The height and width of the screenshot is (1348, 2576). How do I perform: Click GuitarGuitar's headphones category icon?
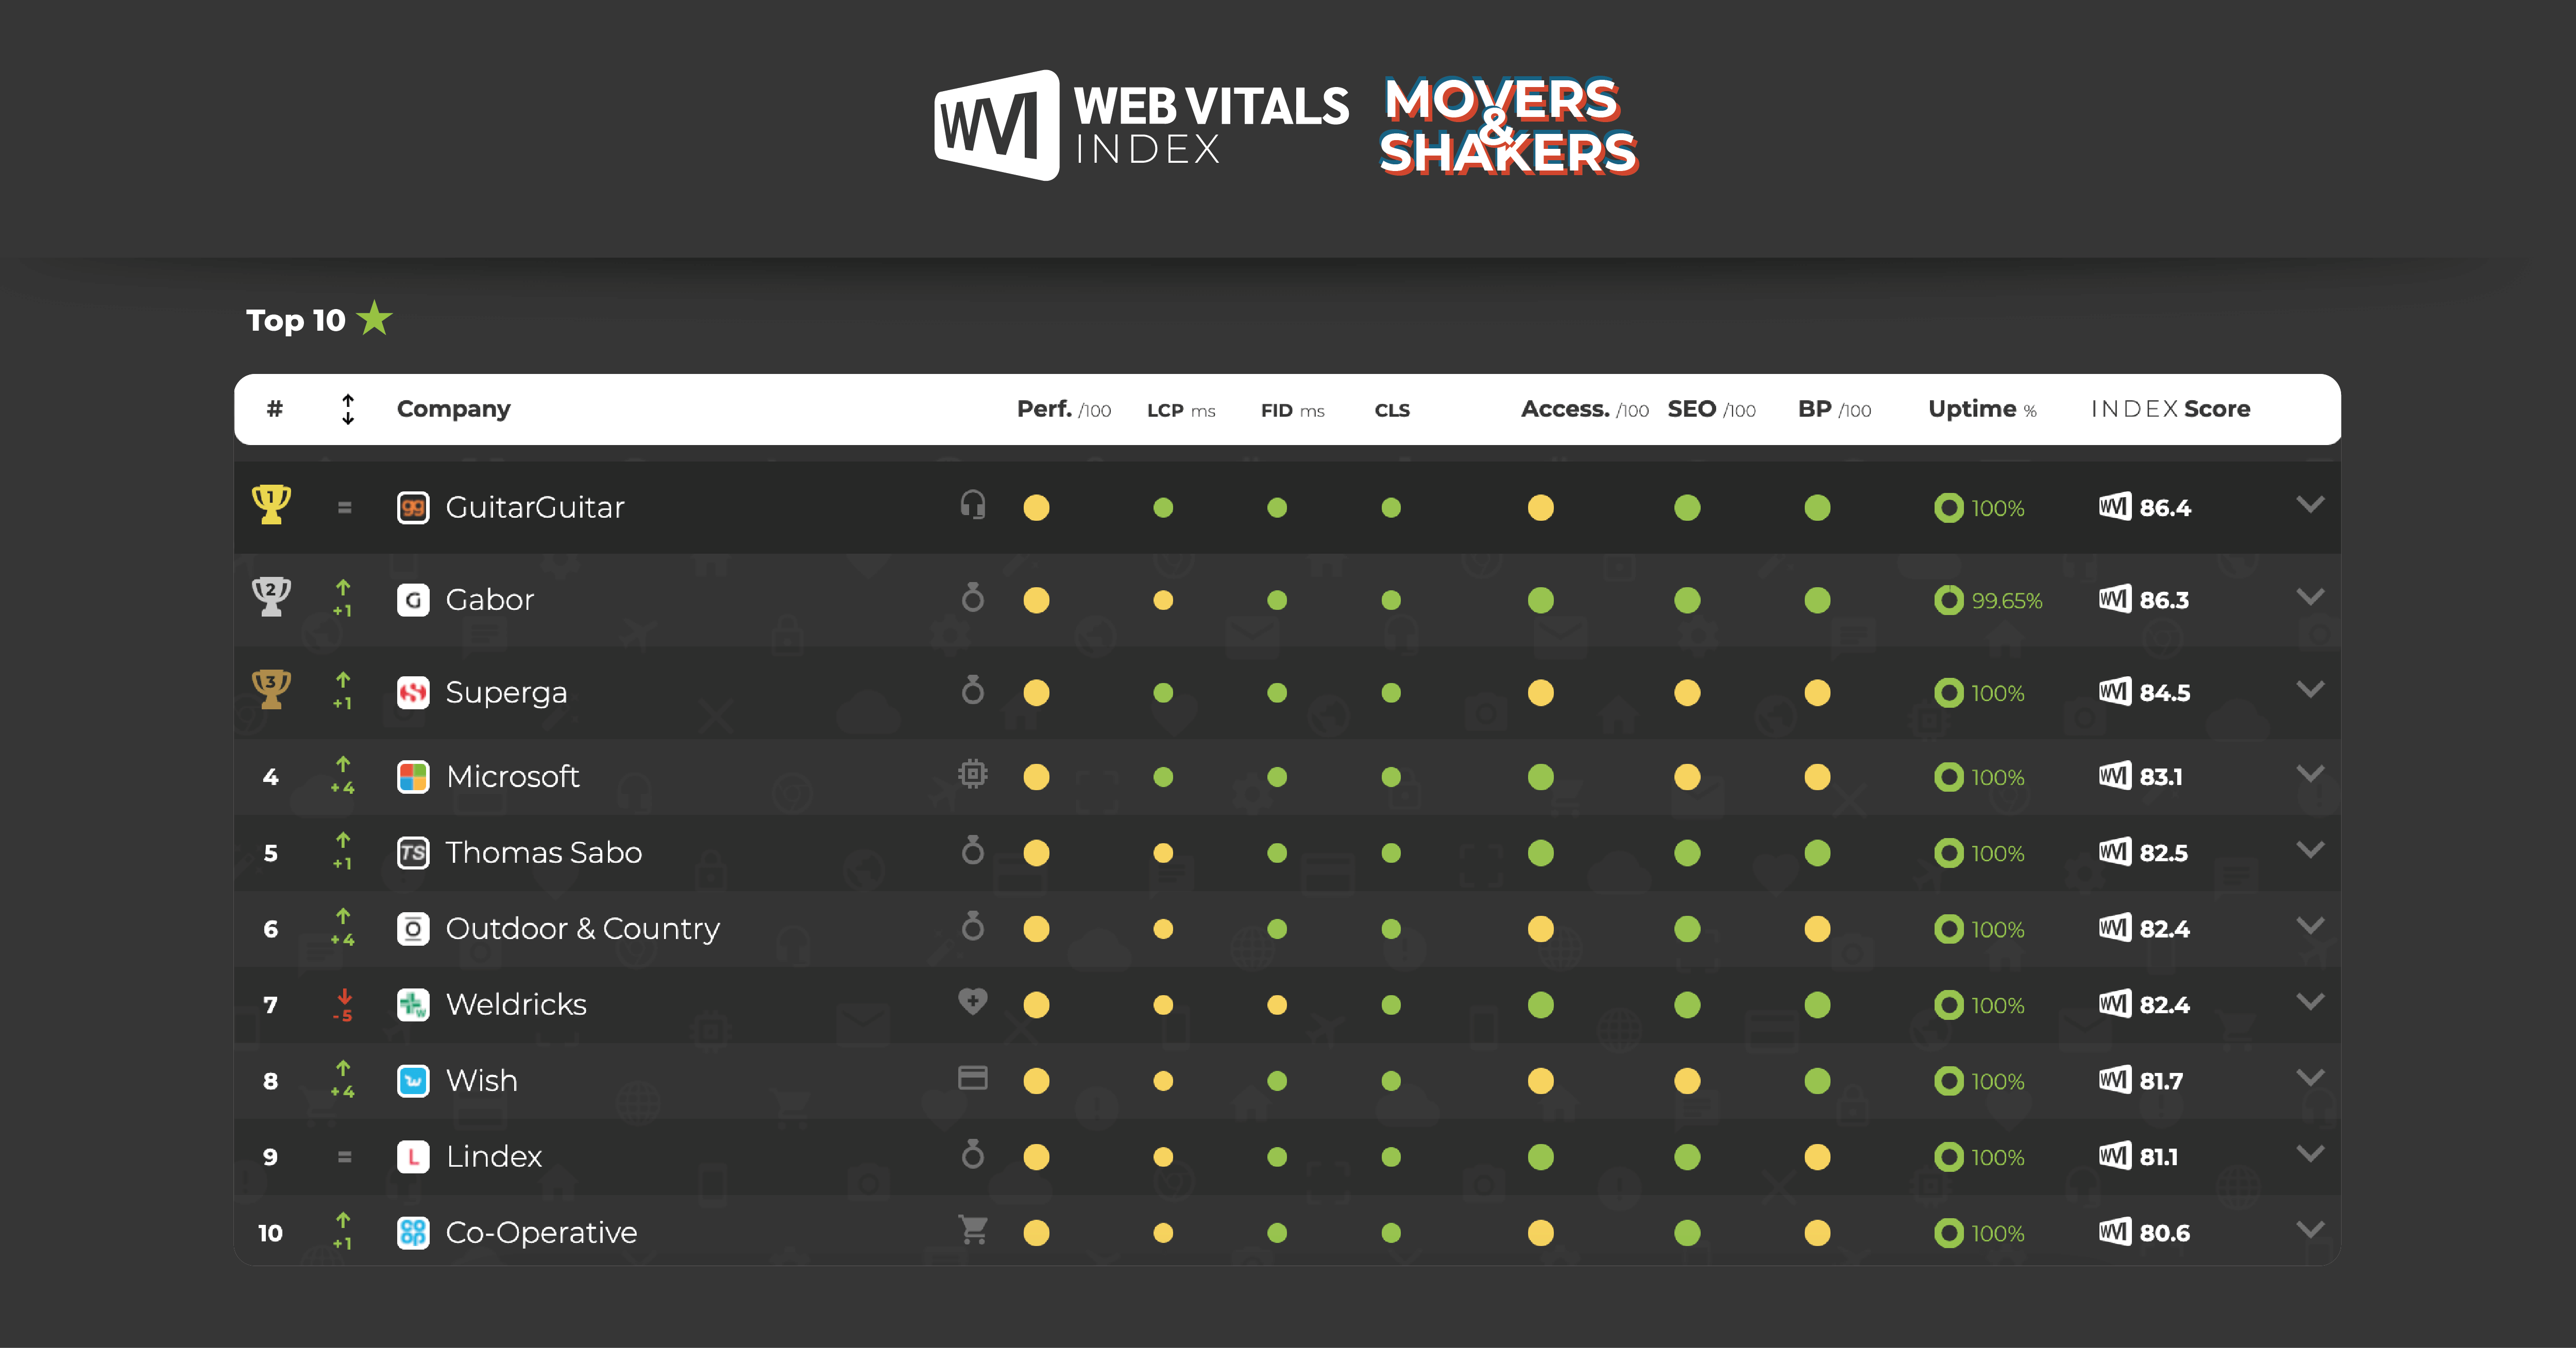[x=973, y=504]
